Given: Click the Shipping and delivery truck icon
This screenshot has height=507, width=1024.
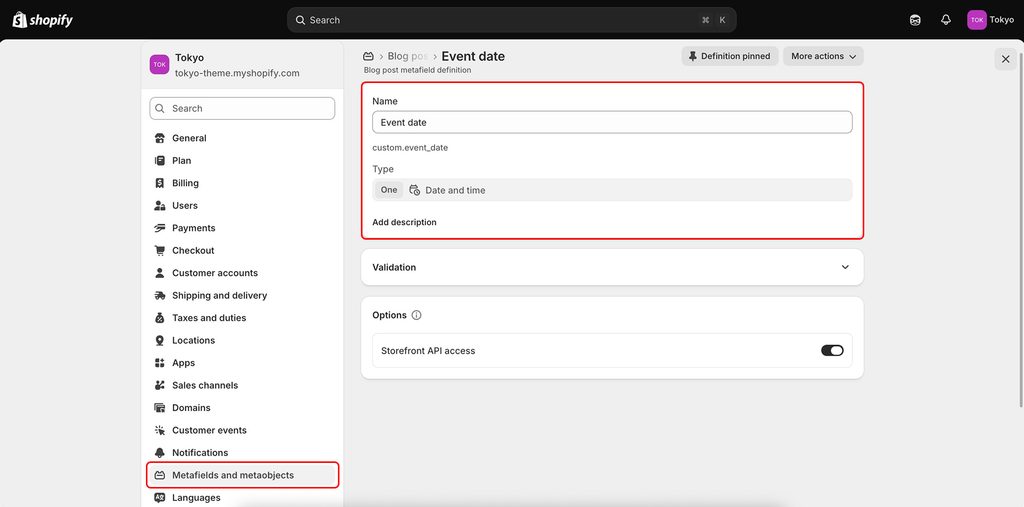Looking at the screenshot, I should click(159, 295).
